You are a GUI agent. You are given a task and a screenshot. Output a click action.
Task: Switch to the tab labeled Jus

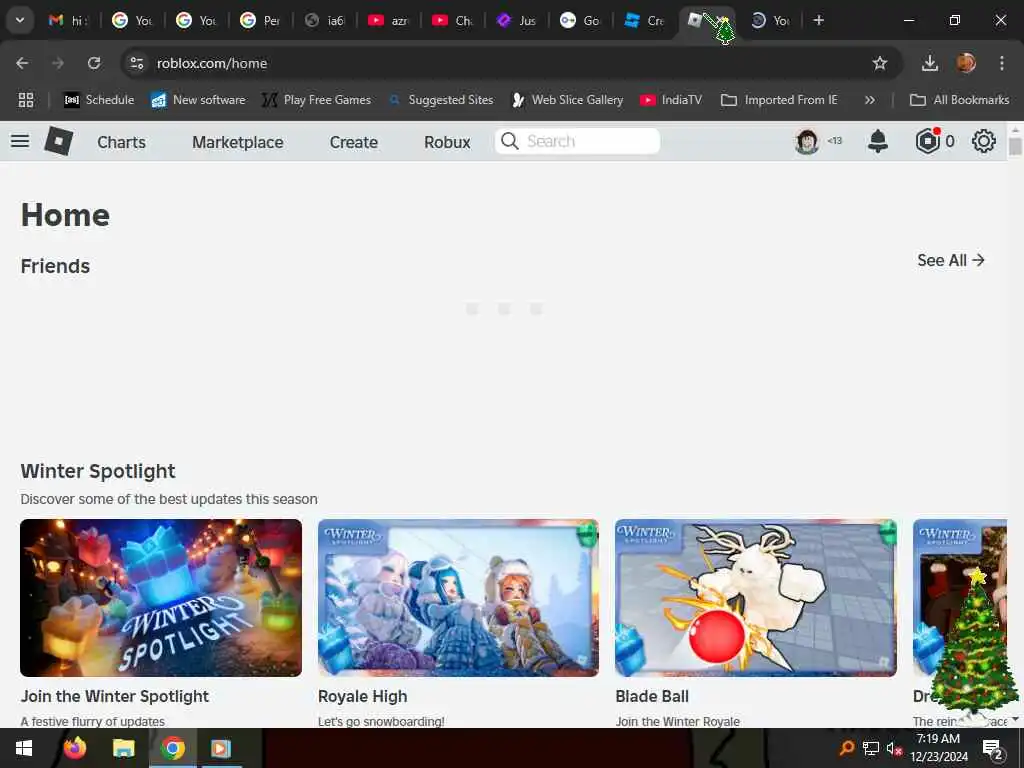[x=516, y=20]
